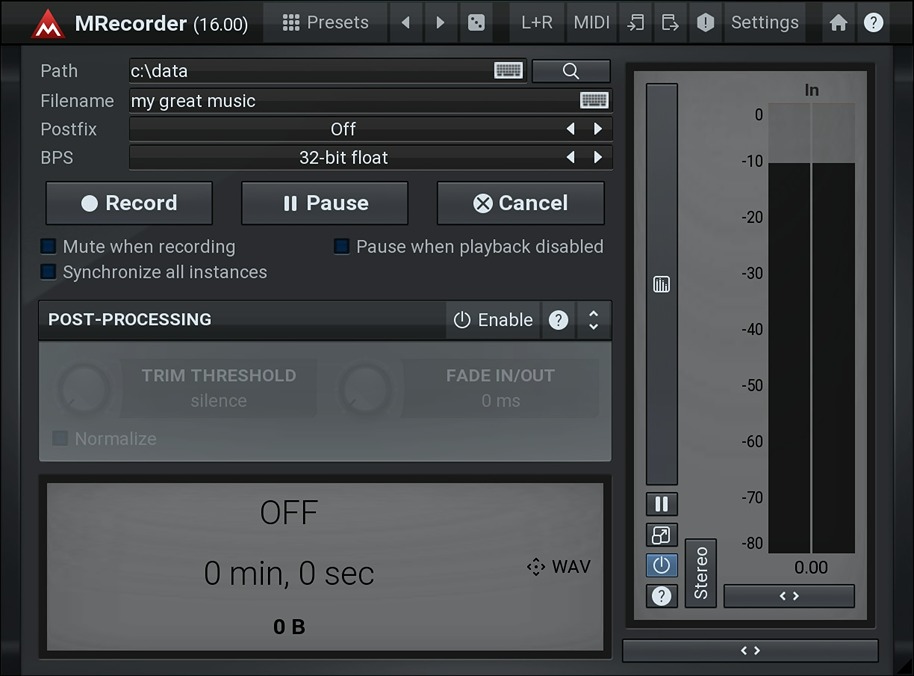Screen dimensions: 914x676
Task: Open product homepage via home icon
Action: (x=838, y=21)
